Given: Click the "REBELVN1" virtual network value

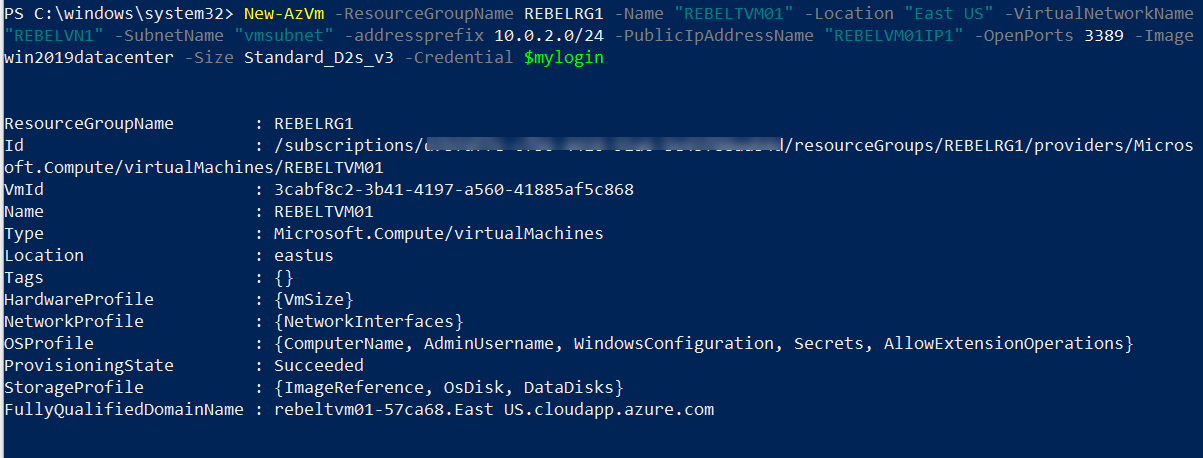Looking at the screenshot, I should pos(53,36).
